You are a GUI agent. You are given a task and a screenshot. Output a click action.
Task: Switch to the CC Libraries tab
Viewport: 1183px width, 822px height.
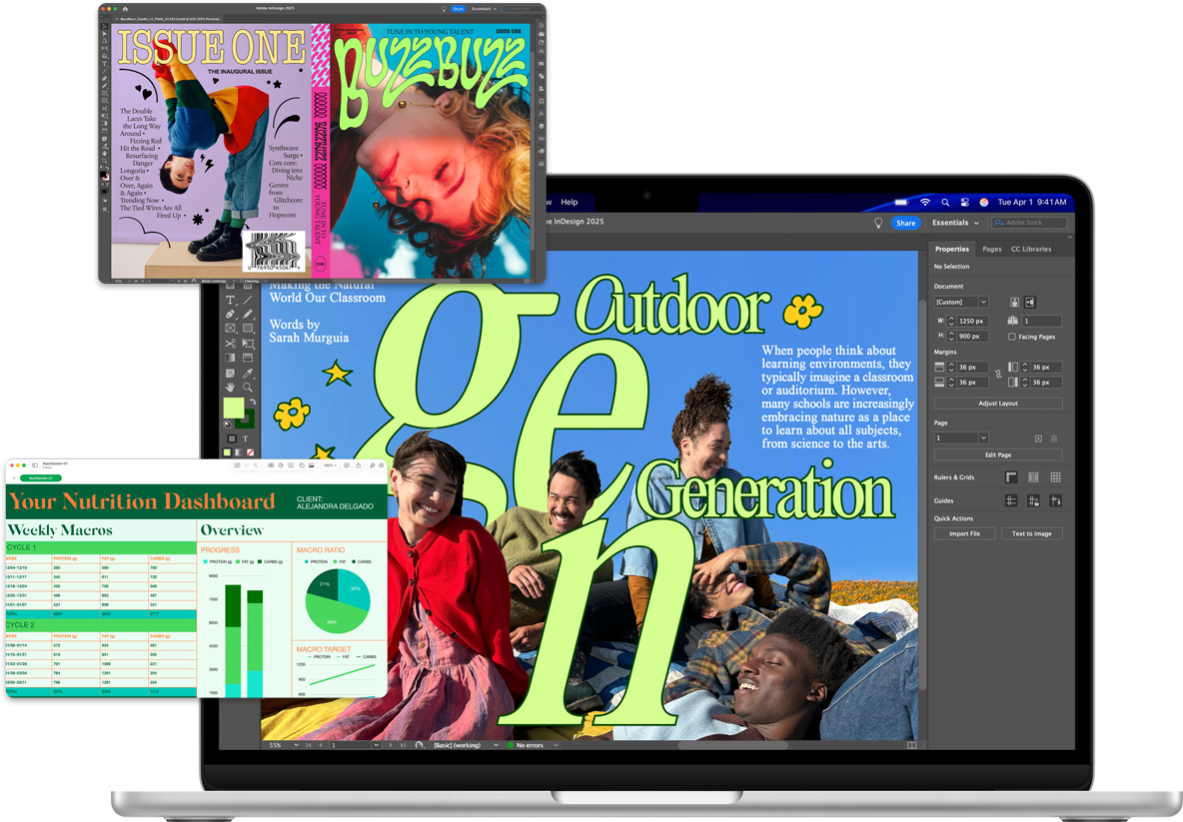tap(1031, 249)
